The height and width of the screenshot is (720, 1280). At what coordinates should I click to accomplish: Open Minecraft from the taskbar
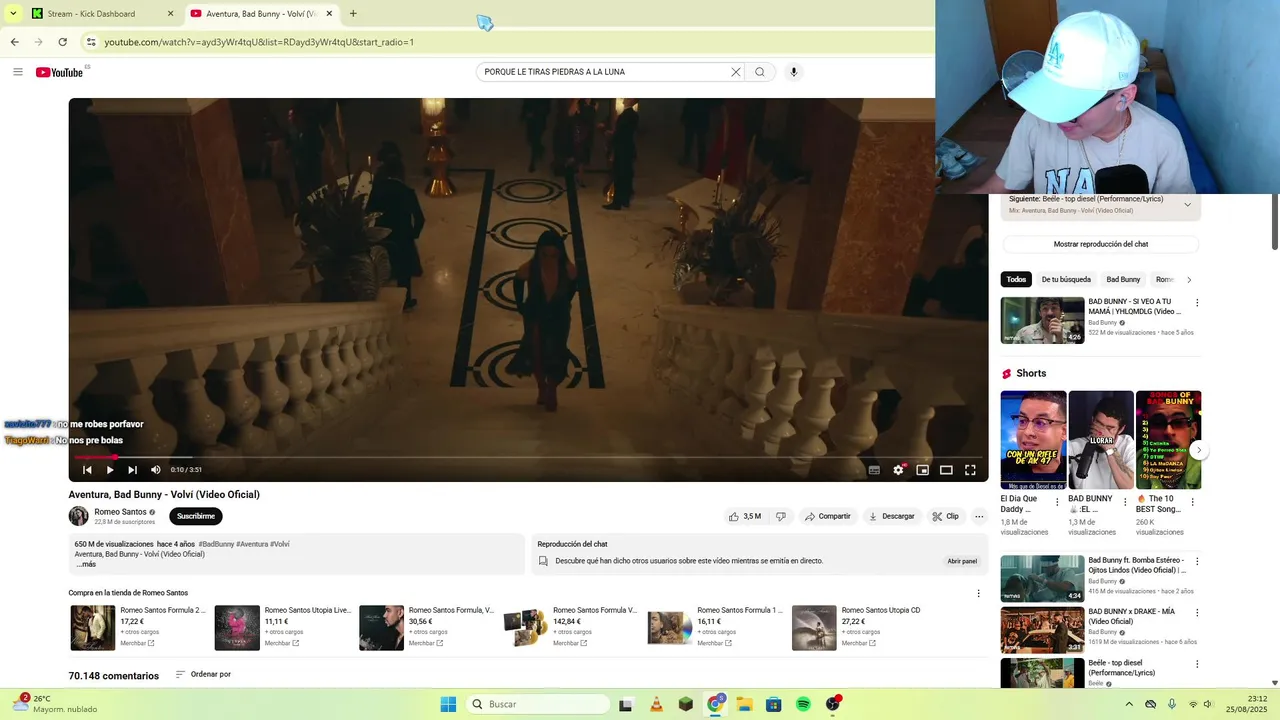coord(685,704)
